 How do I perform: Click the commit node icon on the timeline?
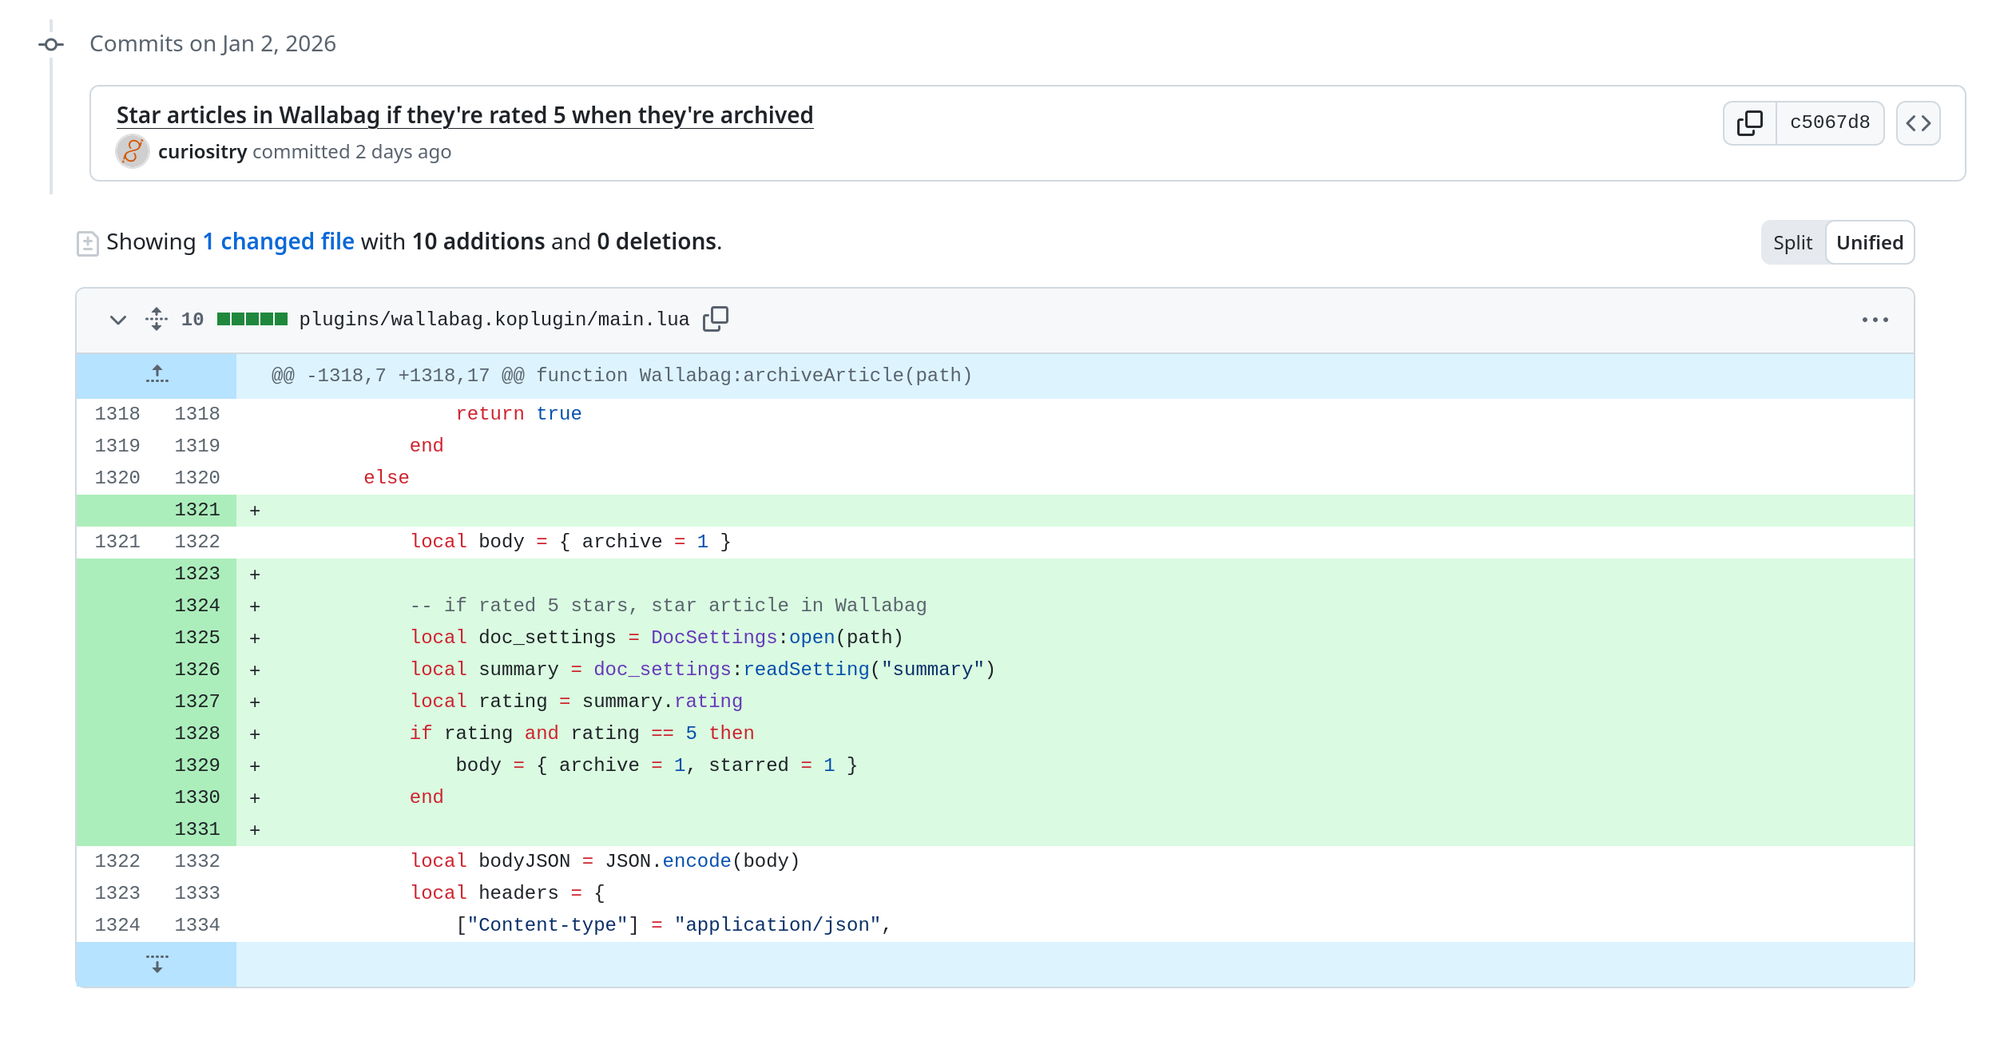tap(50, 44)
